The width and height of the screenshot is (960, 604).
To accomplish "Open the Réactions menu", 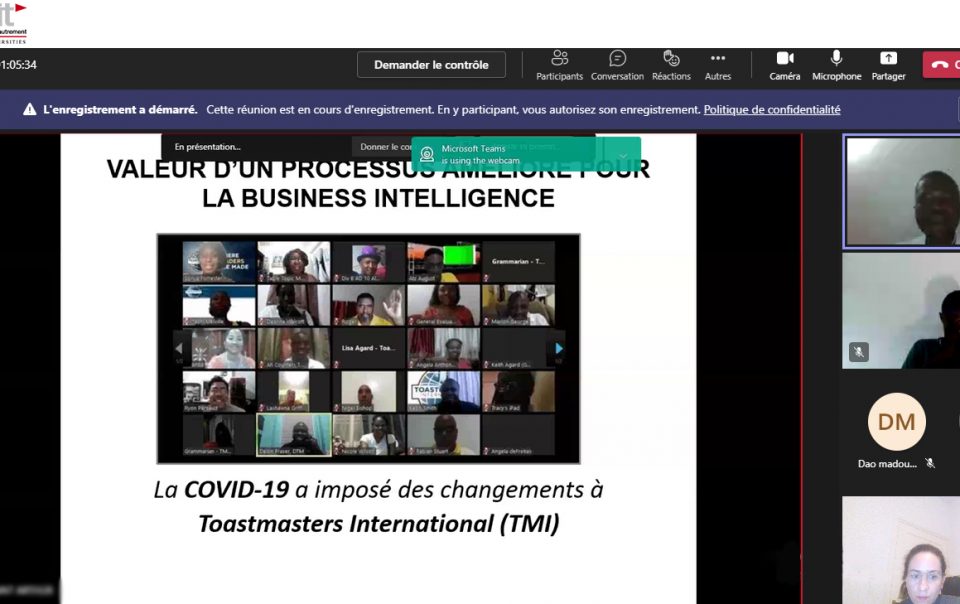I will [x=671, y=65].
